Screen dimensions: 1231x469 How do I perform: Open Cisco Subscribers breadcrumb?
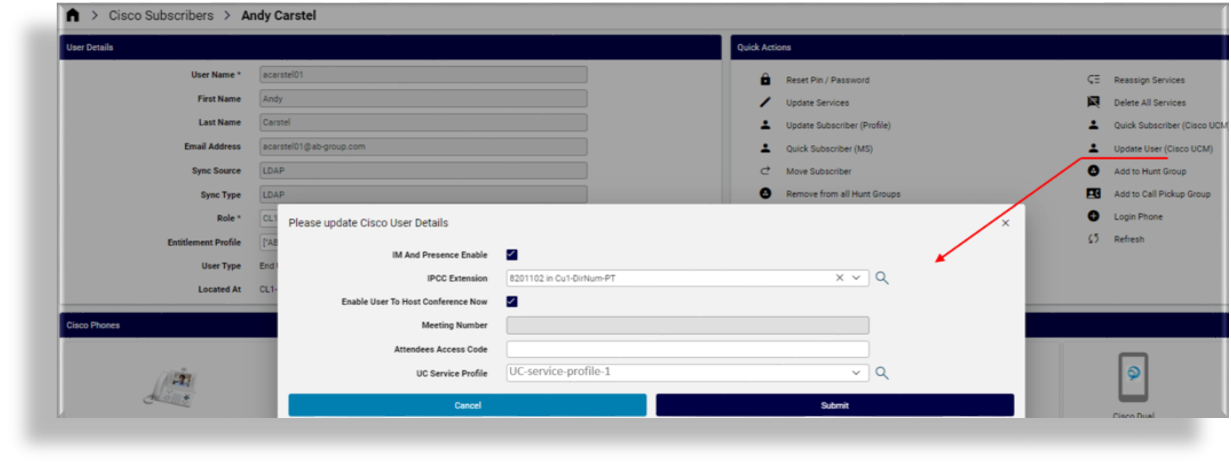(161, 16)
